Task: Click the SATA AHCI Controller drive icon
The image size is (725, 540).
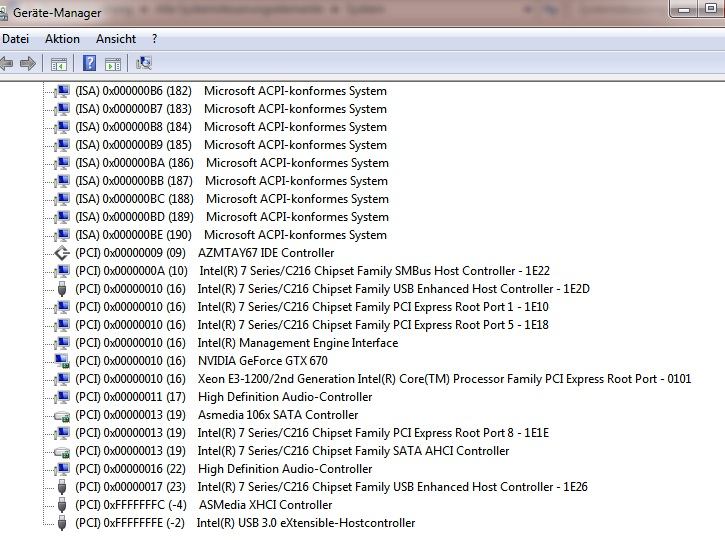Action: (61, 452)
